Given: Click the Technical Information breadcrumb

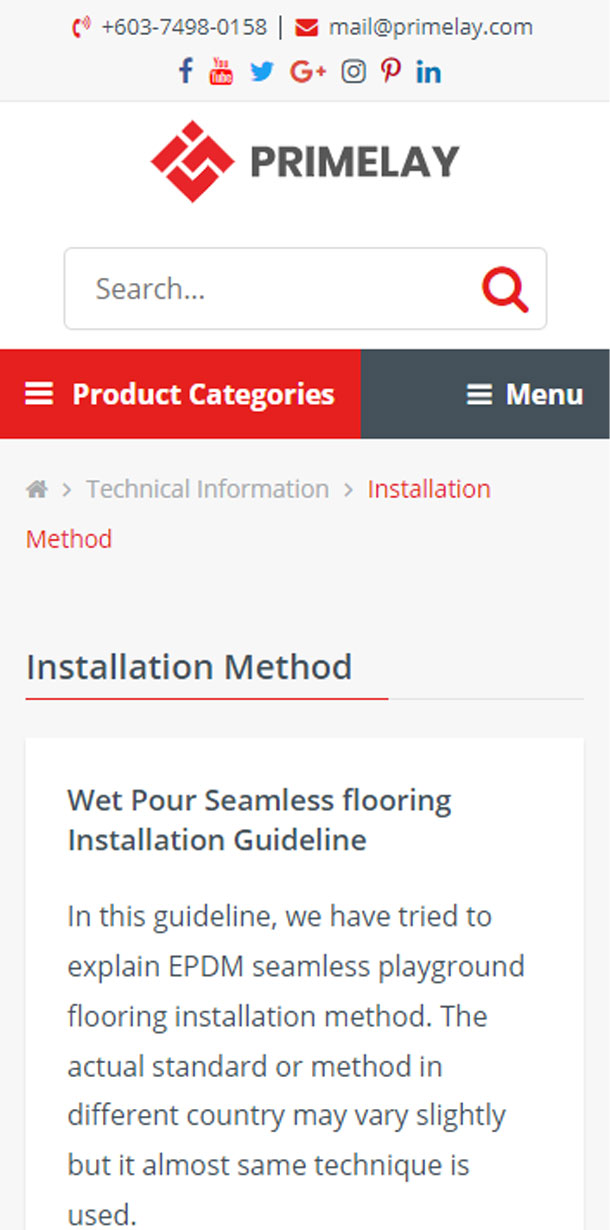Looking at the screenshot, I should tap(207, 489).
